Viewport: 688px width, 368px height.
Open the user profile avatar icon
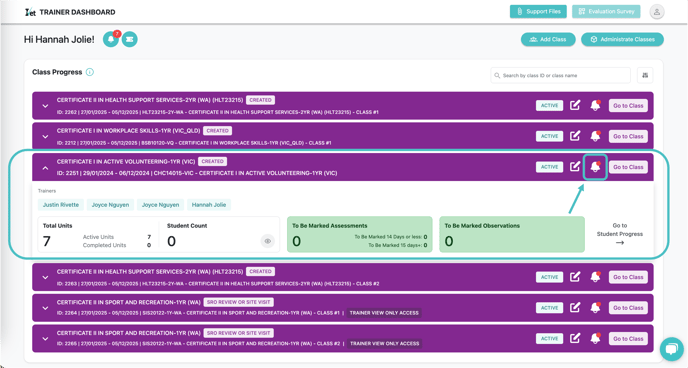click(x=656, y=12)
